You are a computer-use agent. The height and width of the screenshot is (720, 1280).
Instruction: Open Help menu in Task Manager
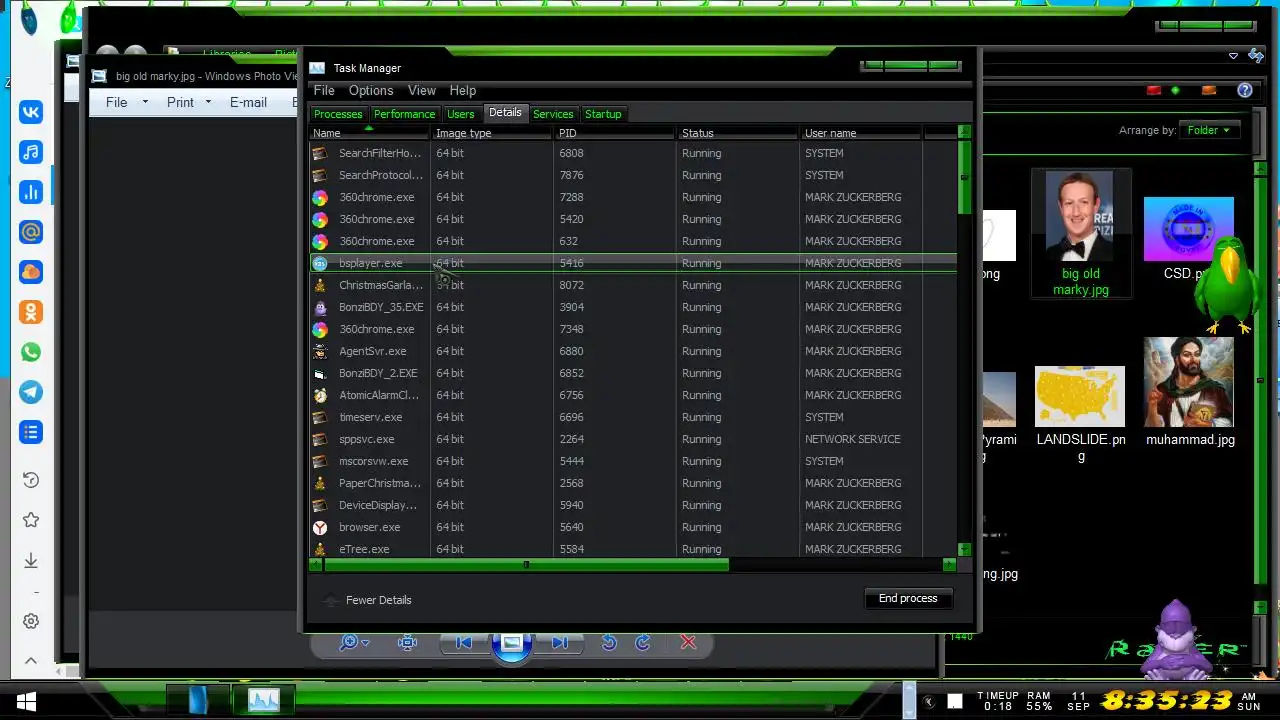[463, 90]
